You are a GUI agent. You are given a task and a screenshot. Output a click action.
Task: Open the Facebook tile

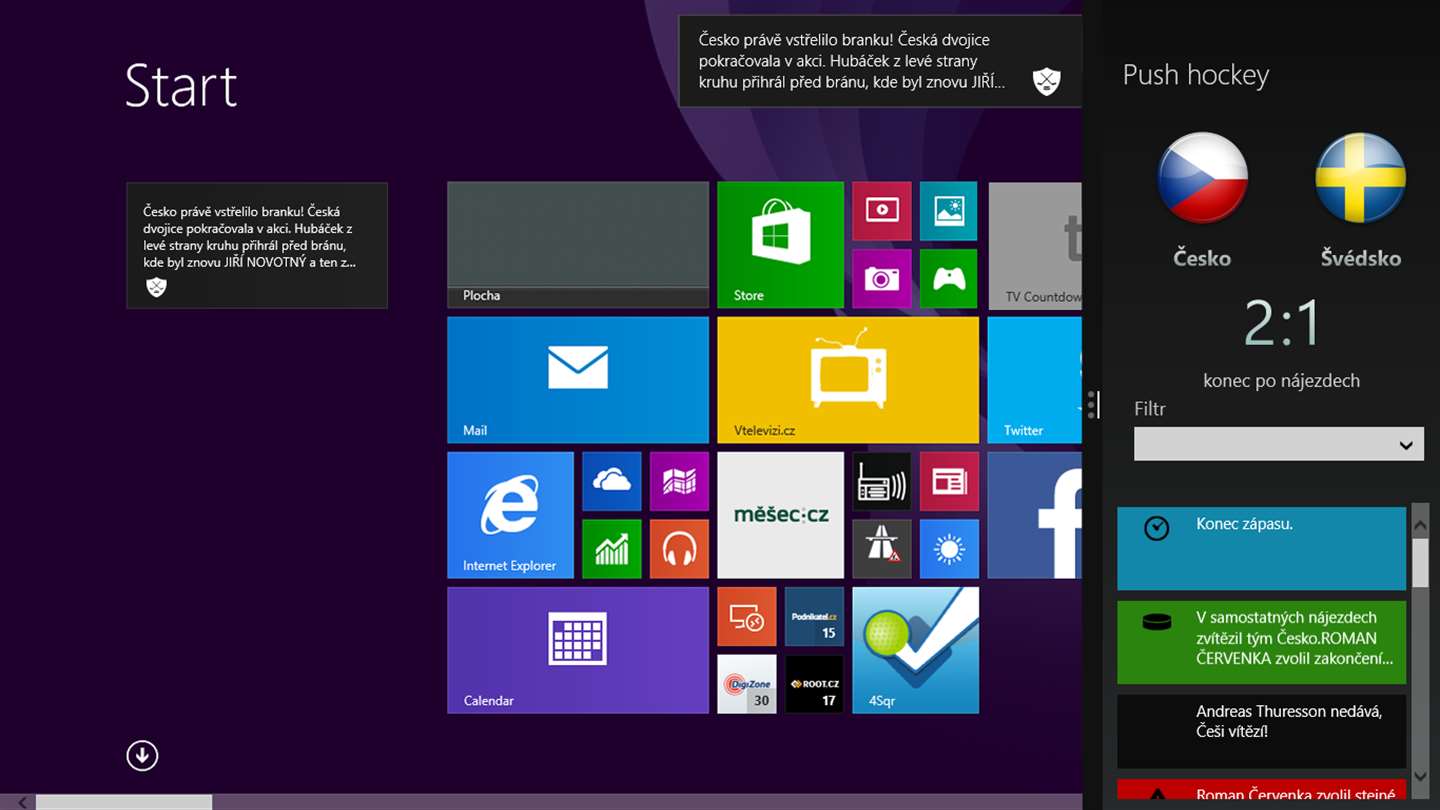tap(1035, 515)
